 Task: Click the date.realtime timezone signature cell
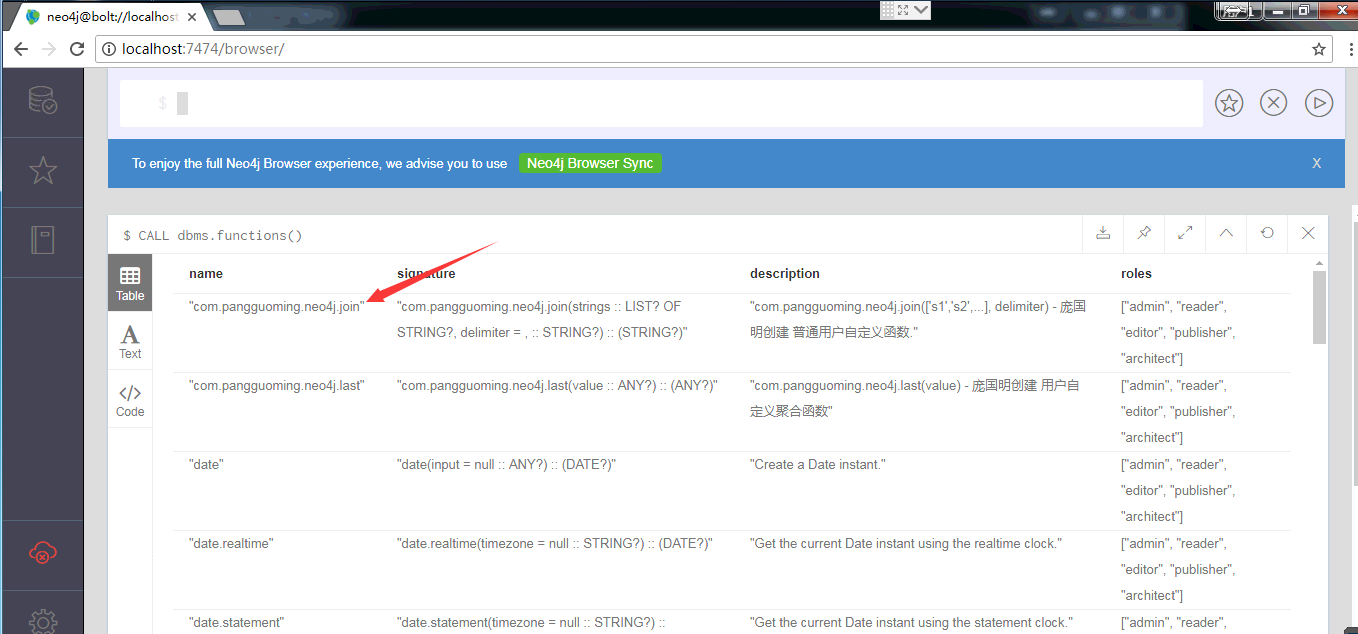[554, 543]
